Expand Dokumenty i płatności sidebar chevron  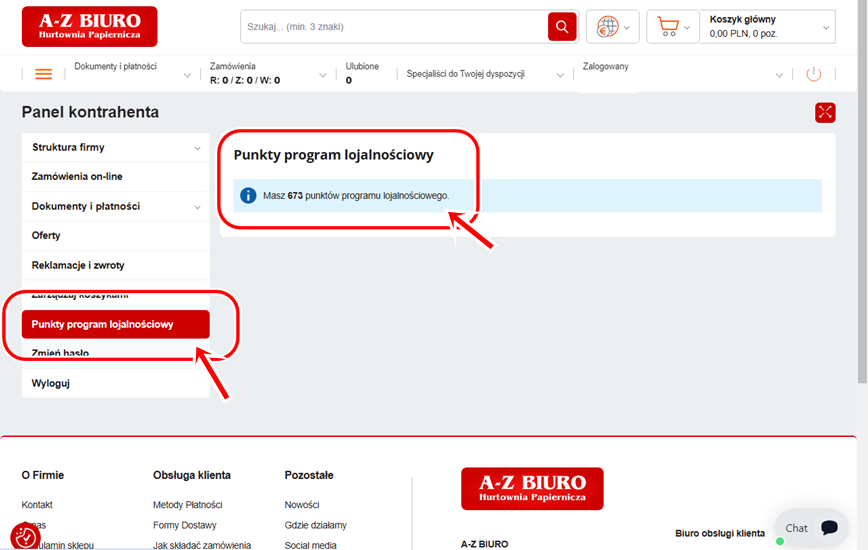(x=197, y=207)
